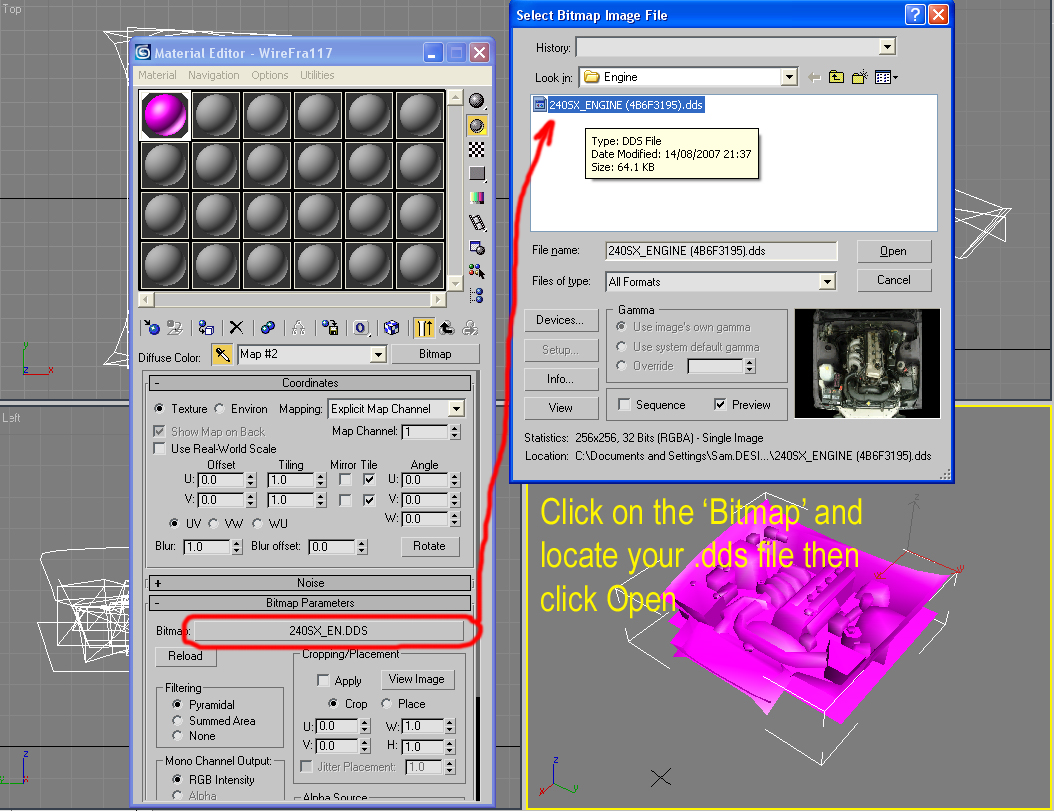The height and width of the screenshot is (811, 1054).
Task: Click the Reload button
Action: (186, 656)
